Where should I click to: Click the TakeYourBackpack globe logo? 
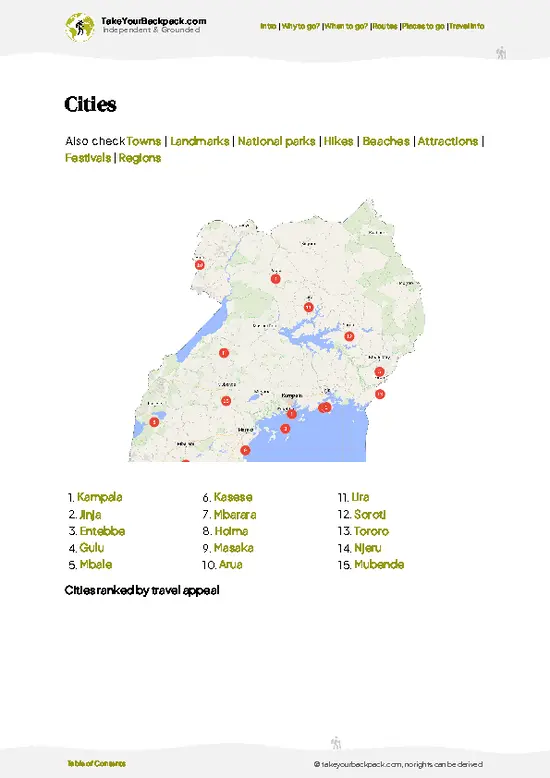(x=79, y=27)
